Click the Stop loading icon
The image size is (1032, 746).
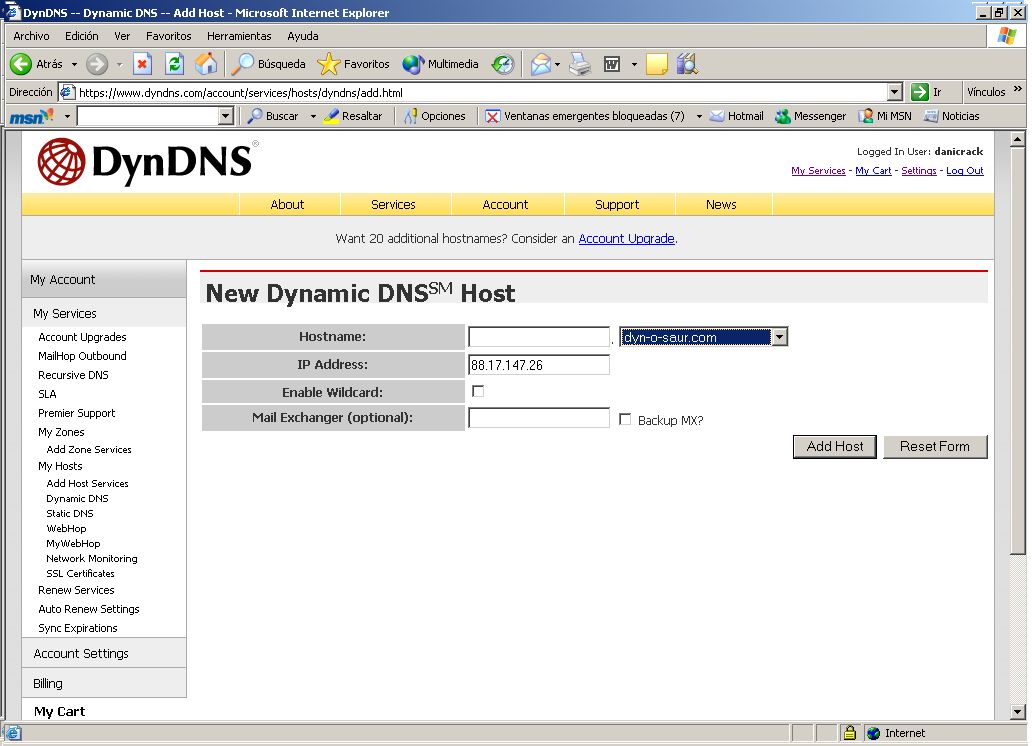[x=142, y=64]
